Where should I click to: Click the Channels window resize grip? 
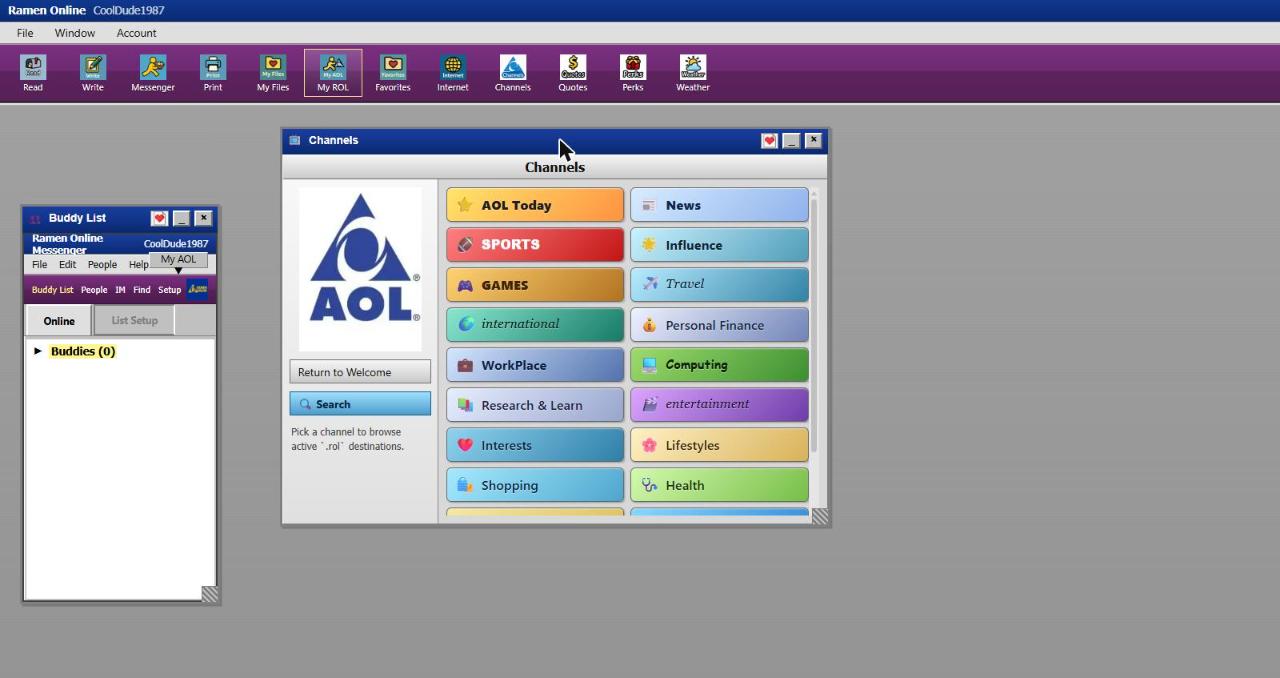click(x=820, y=516)
